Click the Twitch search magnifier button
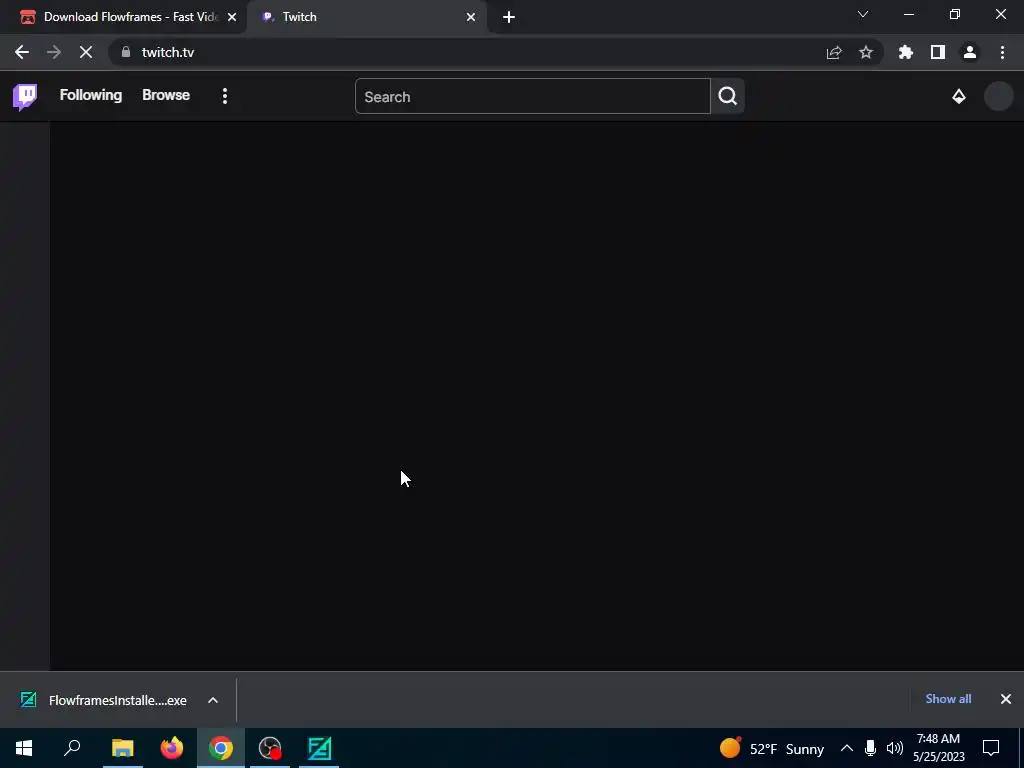This screenshot has height=768, width=1024. (728, 96)
